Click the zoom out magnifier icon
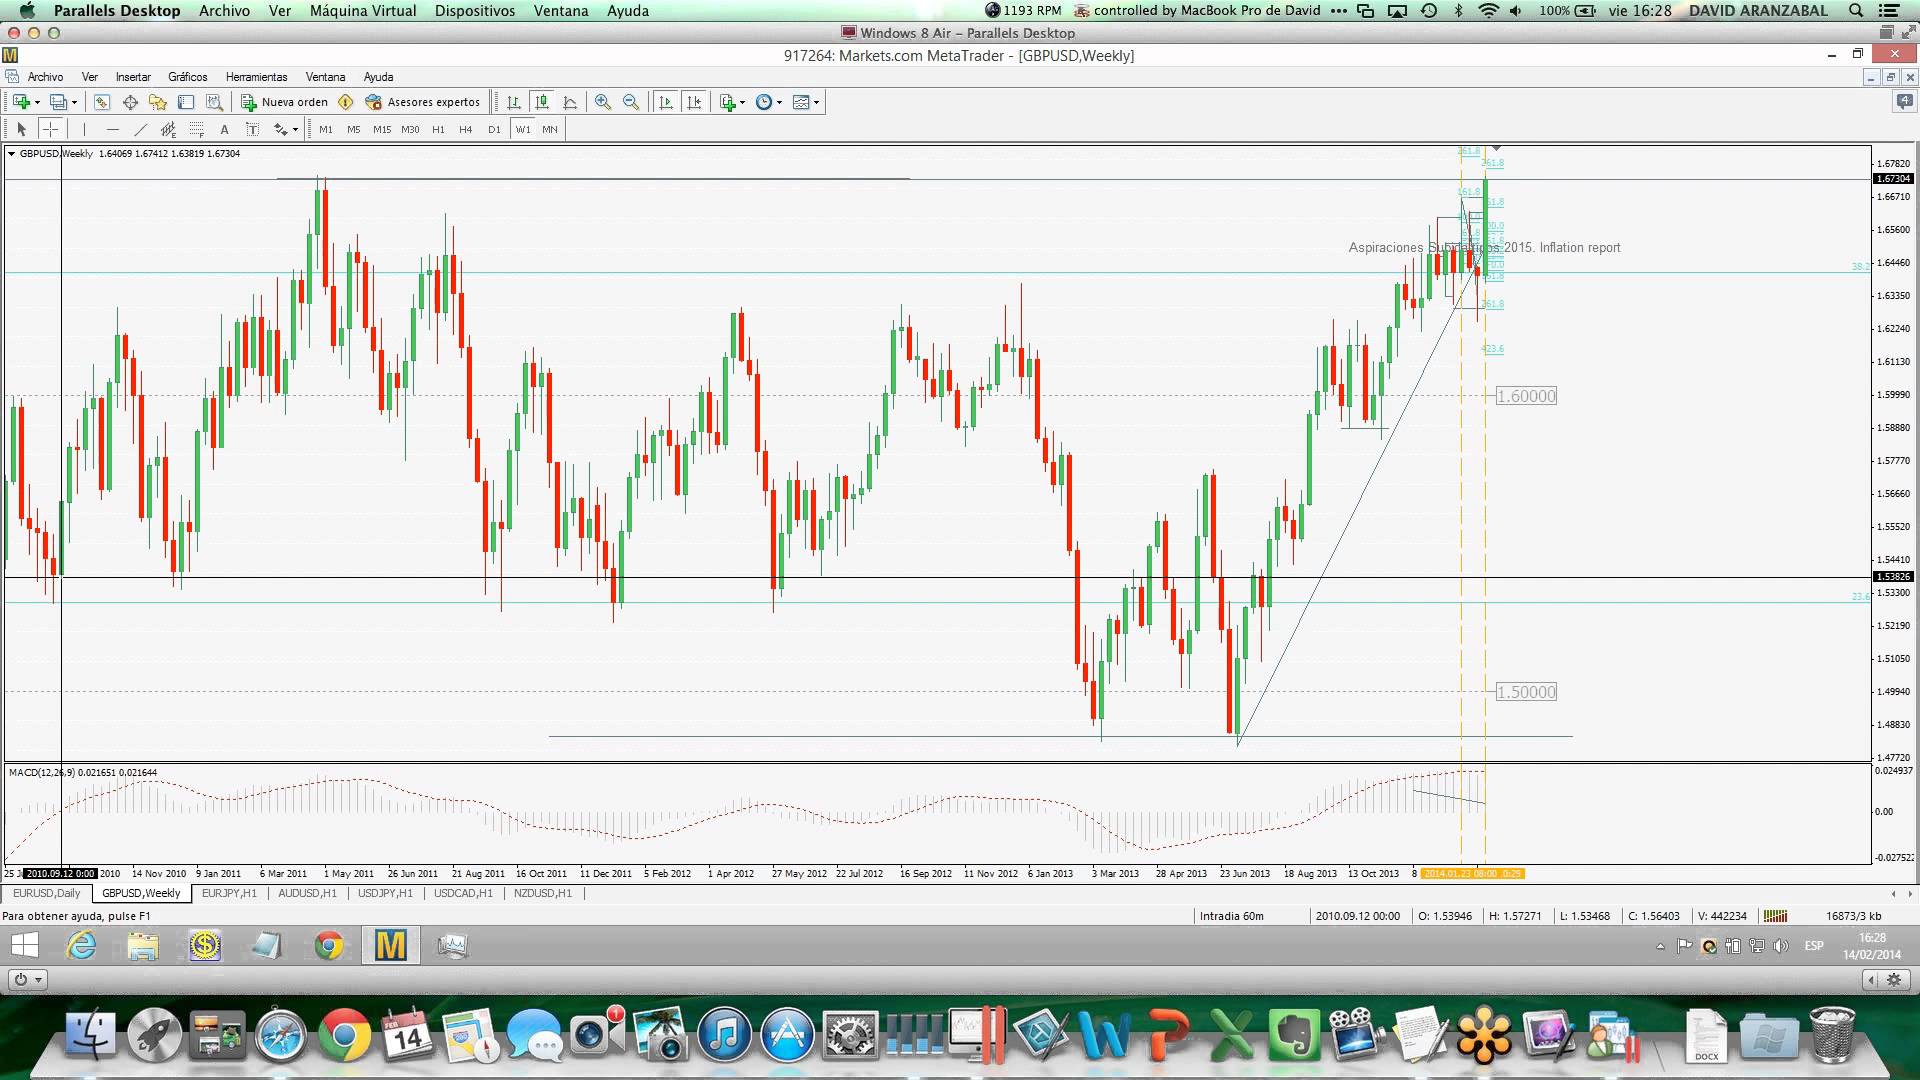This screenshot has height=1080, width=1920. point(631,102)
